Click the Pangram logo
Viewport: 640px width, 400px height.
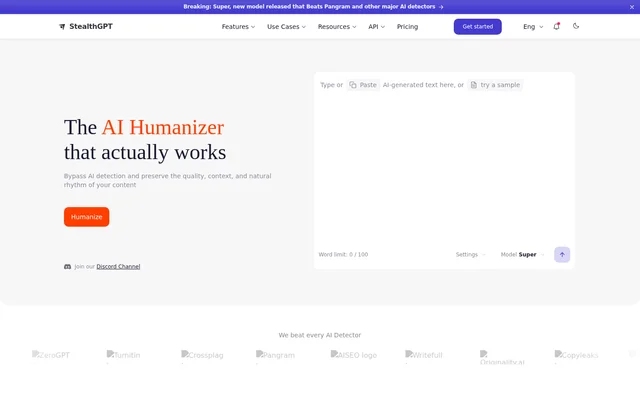point(276,355)
